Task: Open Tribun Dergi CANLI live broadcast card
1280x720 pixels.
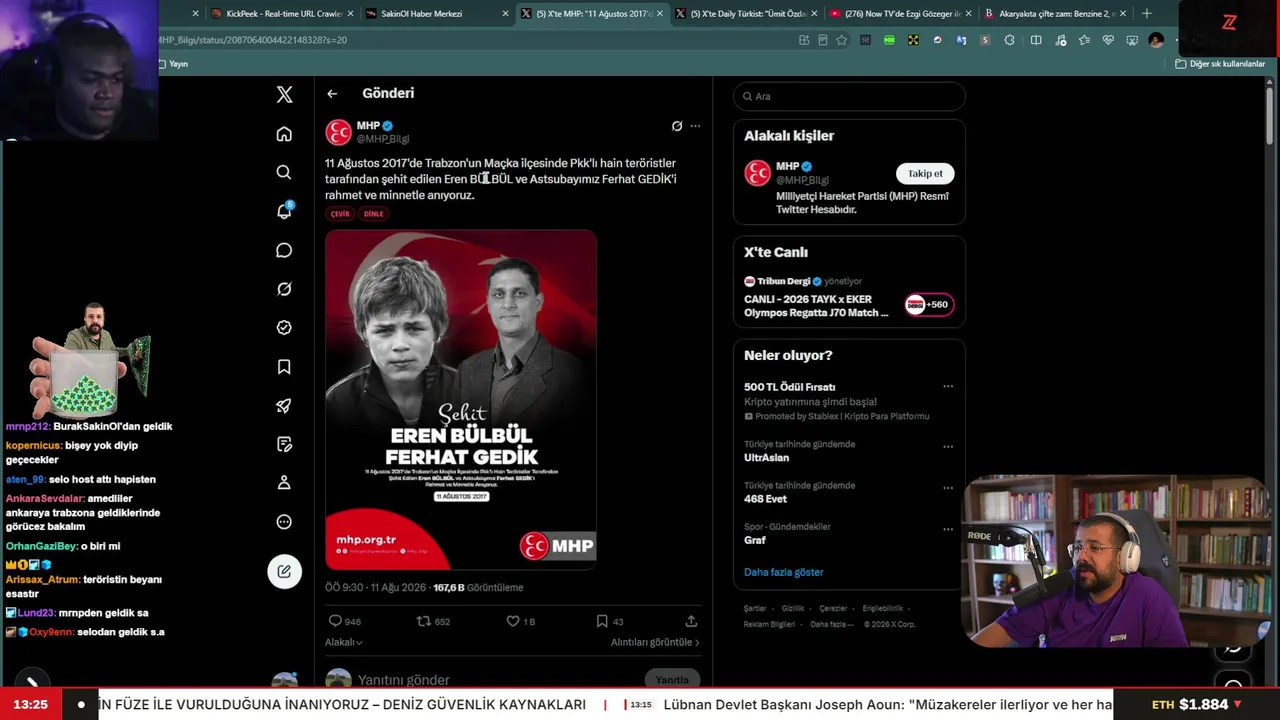Action: click(849, 298)
